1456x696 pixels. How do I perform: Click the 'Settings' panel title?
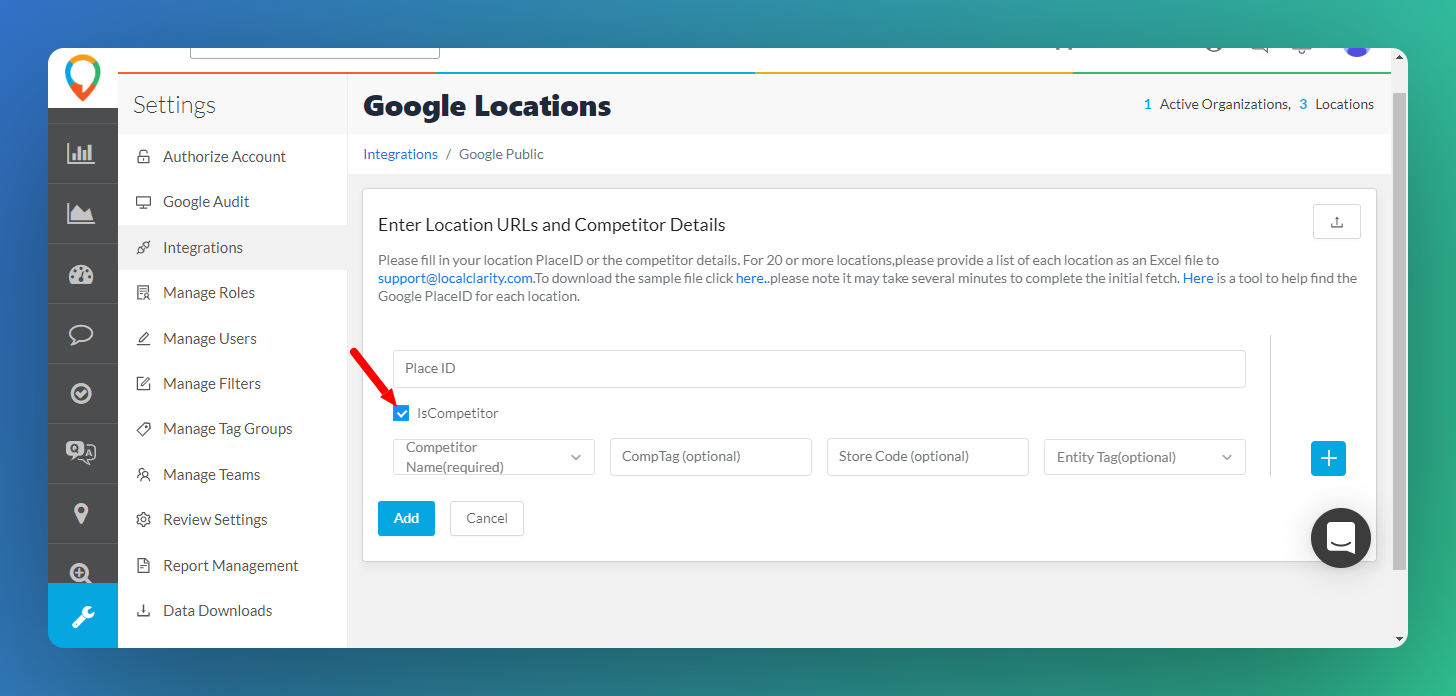tap(174, 105)
